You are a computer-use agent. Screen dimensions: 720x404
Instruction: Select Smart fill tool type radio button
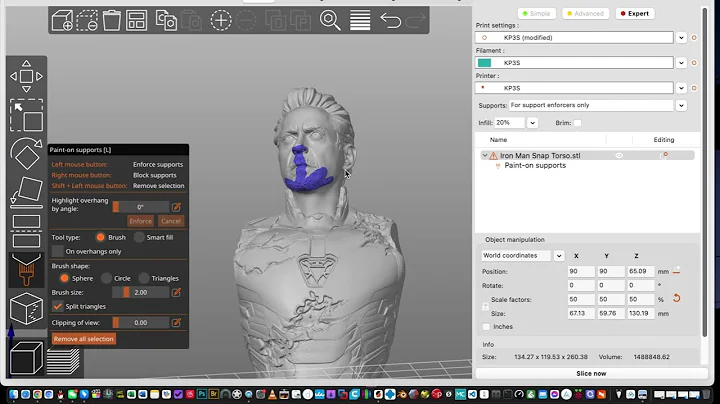point(139,237)
